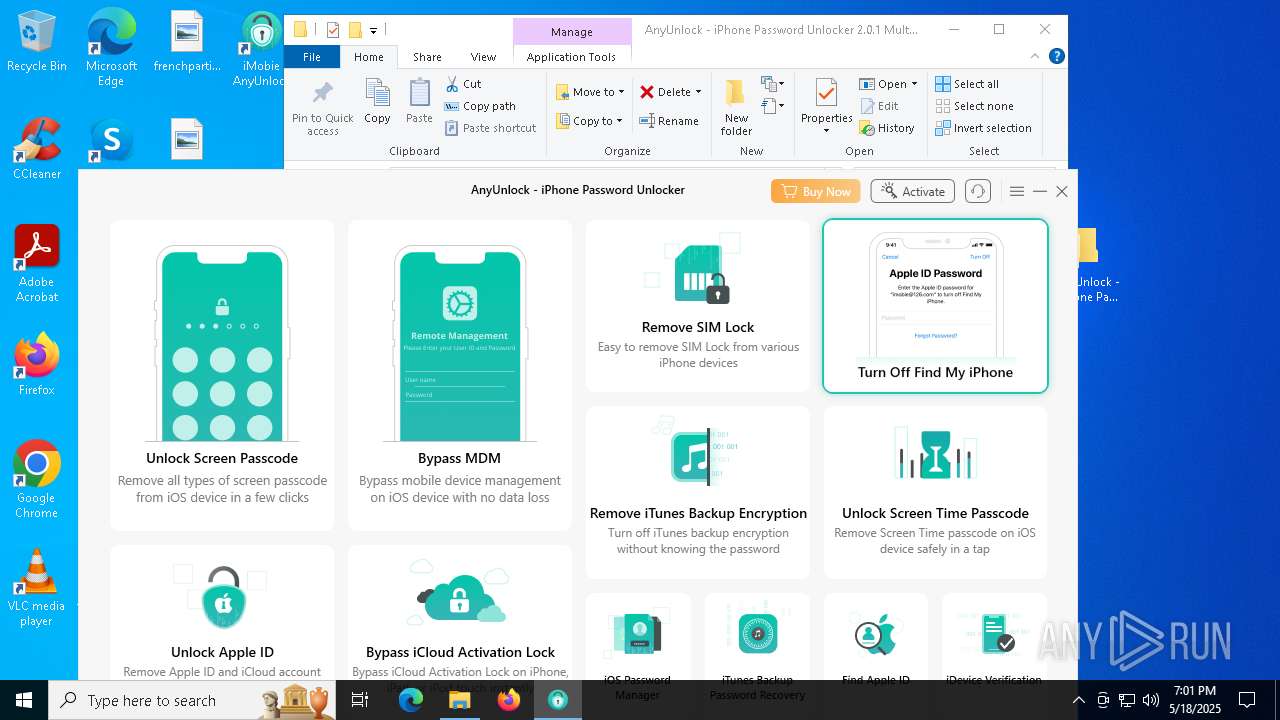Click the Copy ribbon icon

coord(377,101)
